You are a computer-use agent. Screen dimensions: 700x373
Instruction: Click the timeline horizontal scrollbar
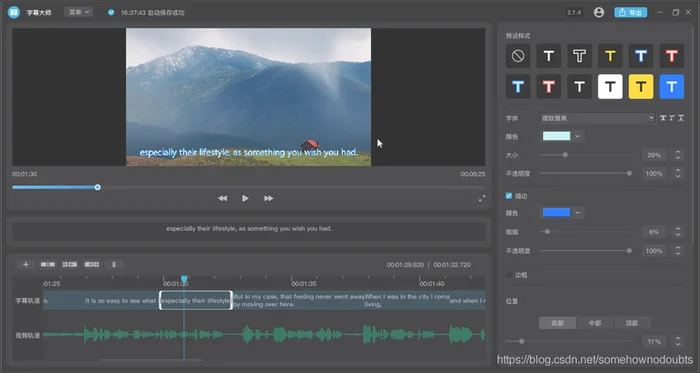(x=151, y=360)
